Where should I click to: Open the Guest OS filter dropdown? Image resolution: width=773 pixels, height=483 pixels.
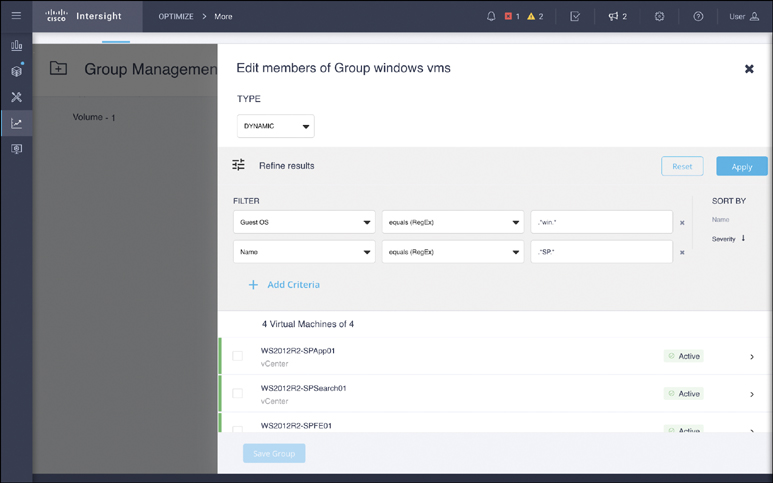tap(304, 222)
